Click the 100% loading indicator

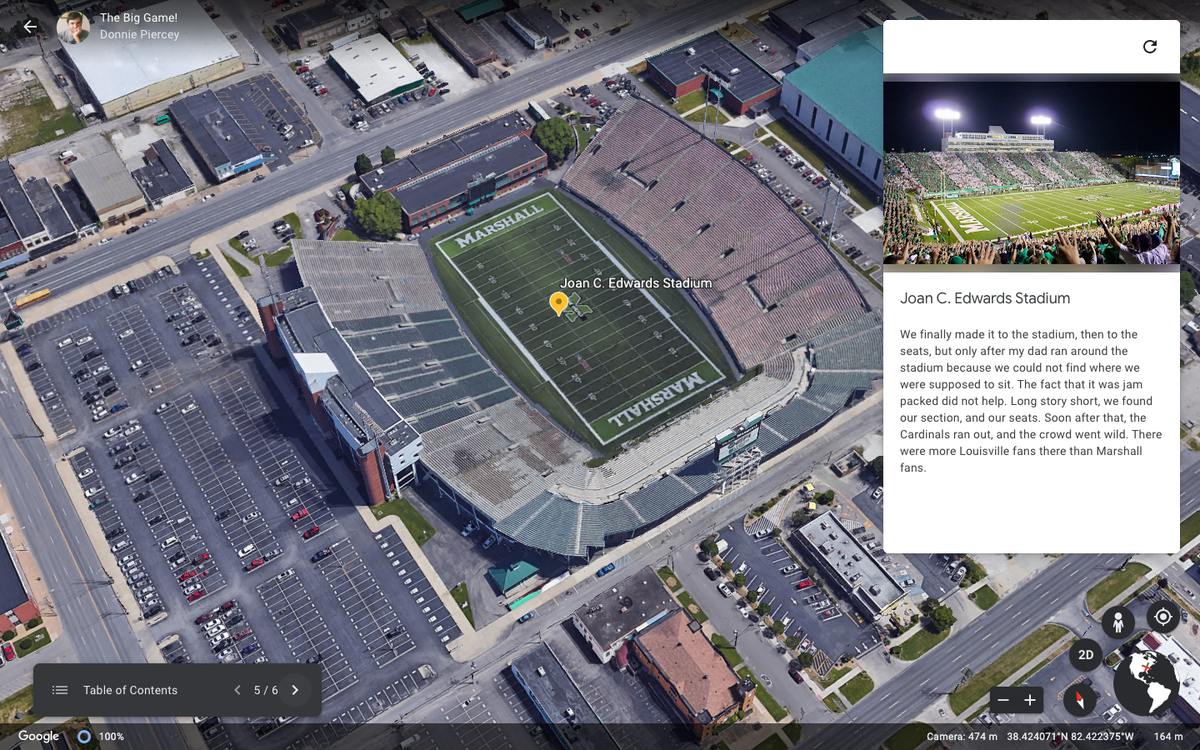(x=100, y=736)
